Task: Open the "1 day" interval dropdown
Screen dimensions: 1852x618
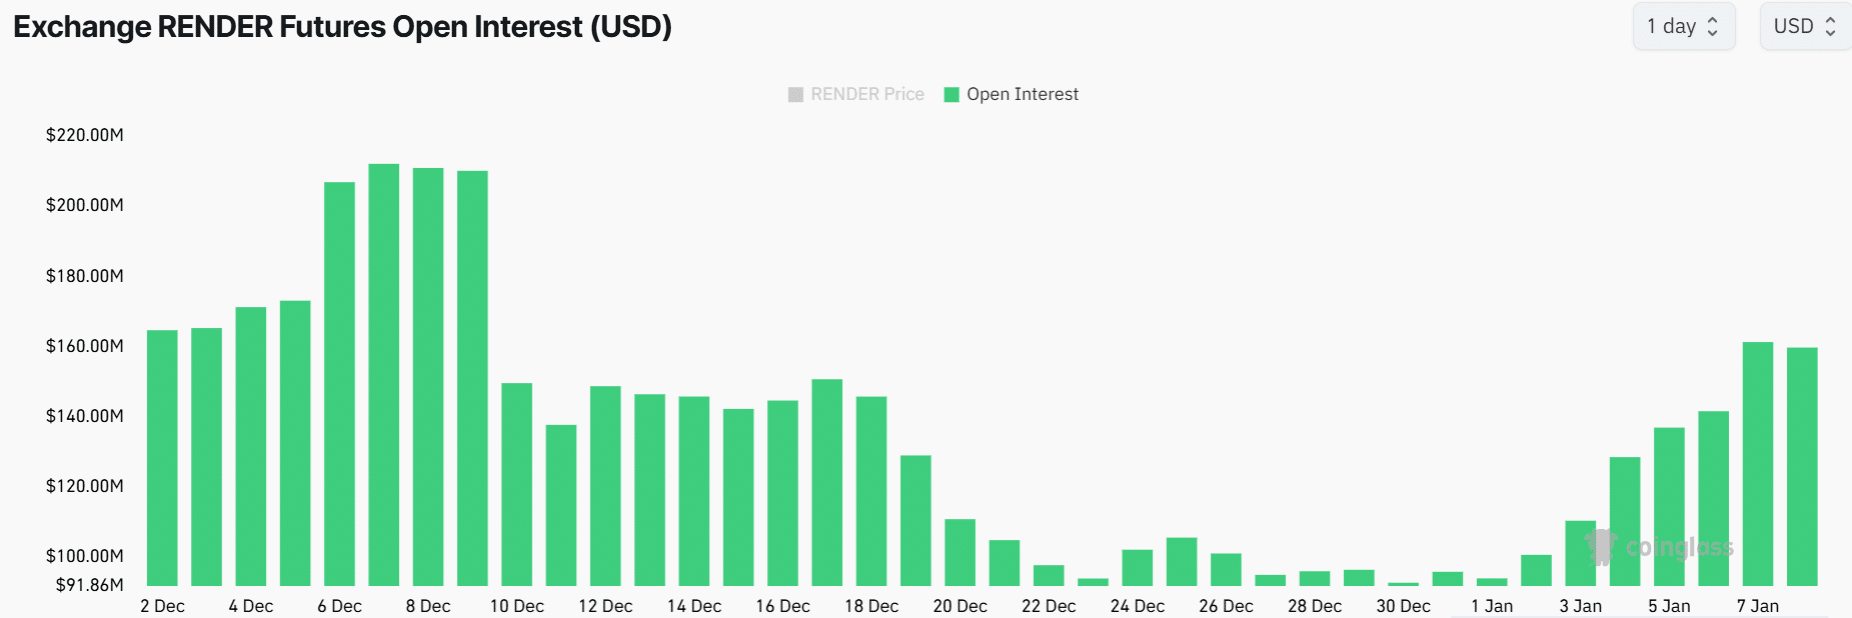Action: click(x=1683, y=27)
